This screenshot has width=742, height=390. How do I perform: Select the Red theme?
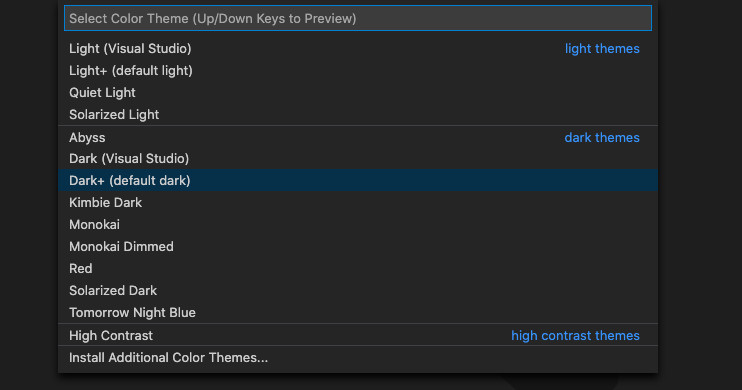coord(358,268)
